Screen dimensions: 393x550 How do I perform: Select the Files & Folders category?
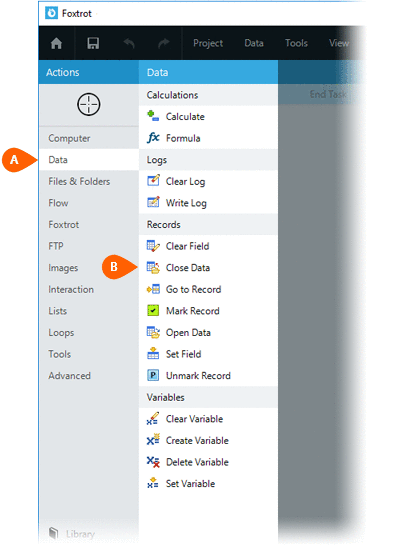pos(89,181)
